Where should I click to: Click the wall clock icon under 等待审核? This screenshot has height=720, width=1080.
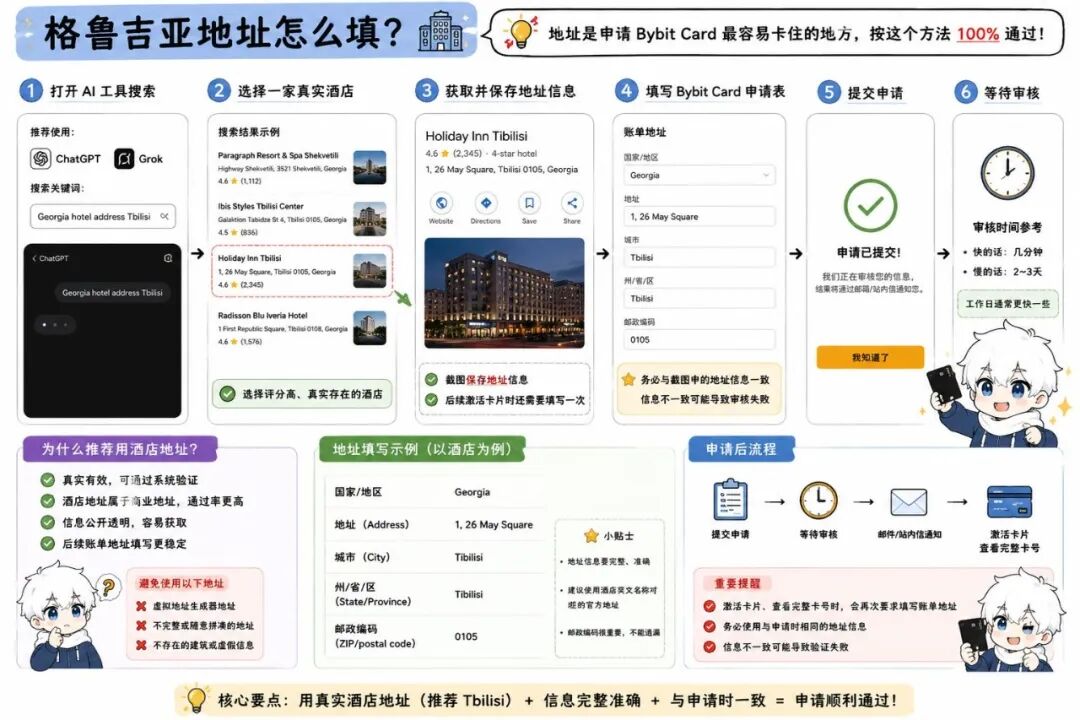point(1007,173)
